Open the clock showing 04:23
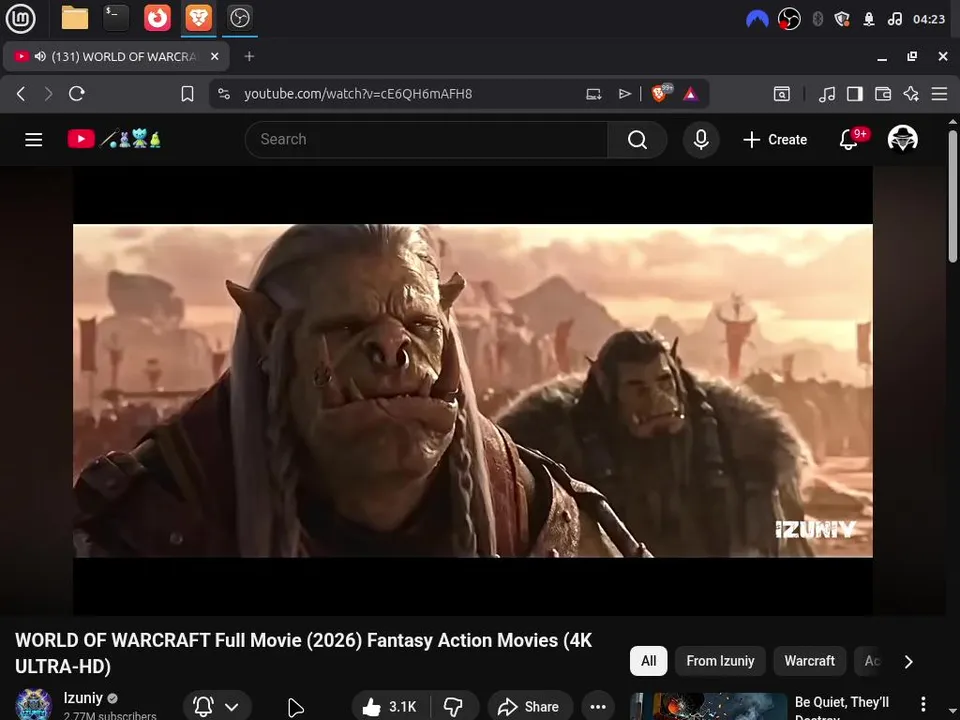The width and height of the screenshot is (960, 720). 929,19
